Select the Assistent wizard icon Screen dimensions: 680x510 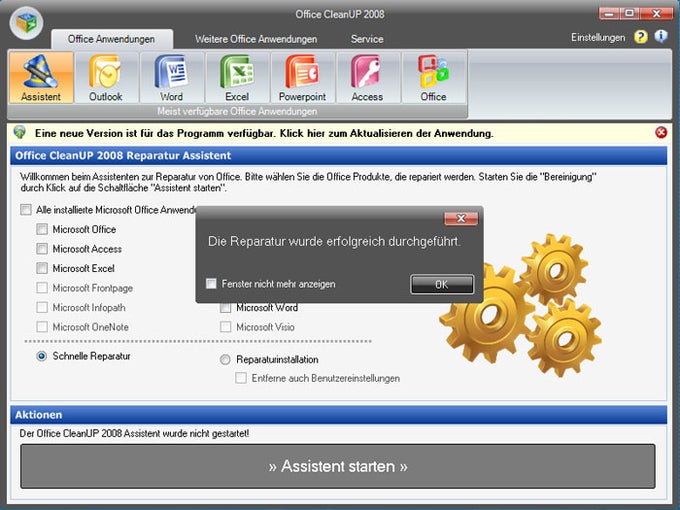pyautogui.click(x=41, y=78)
